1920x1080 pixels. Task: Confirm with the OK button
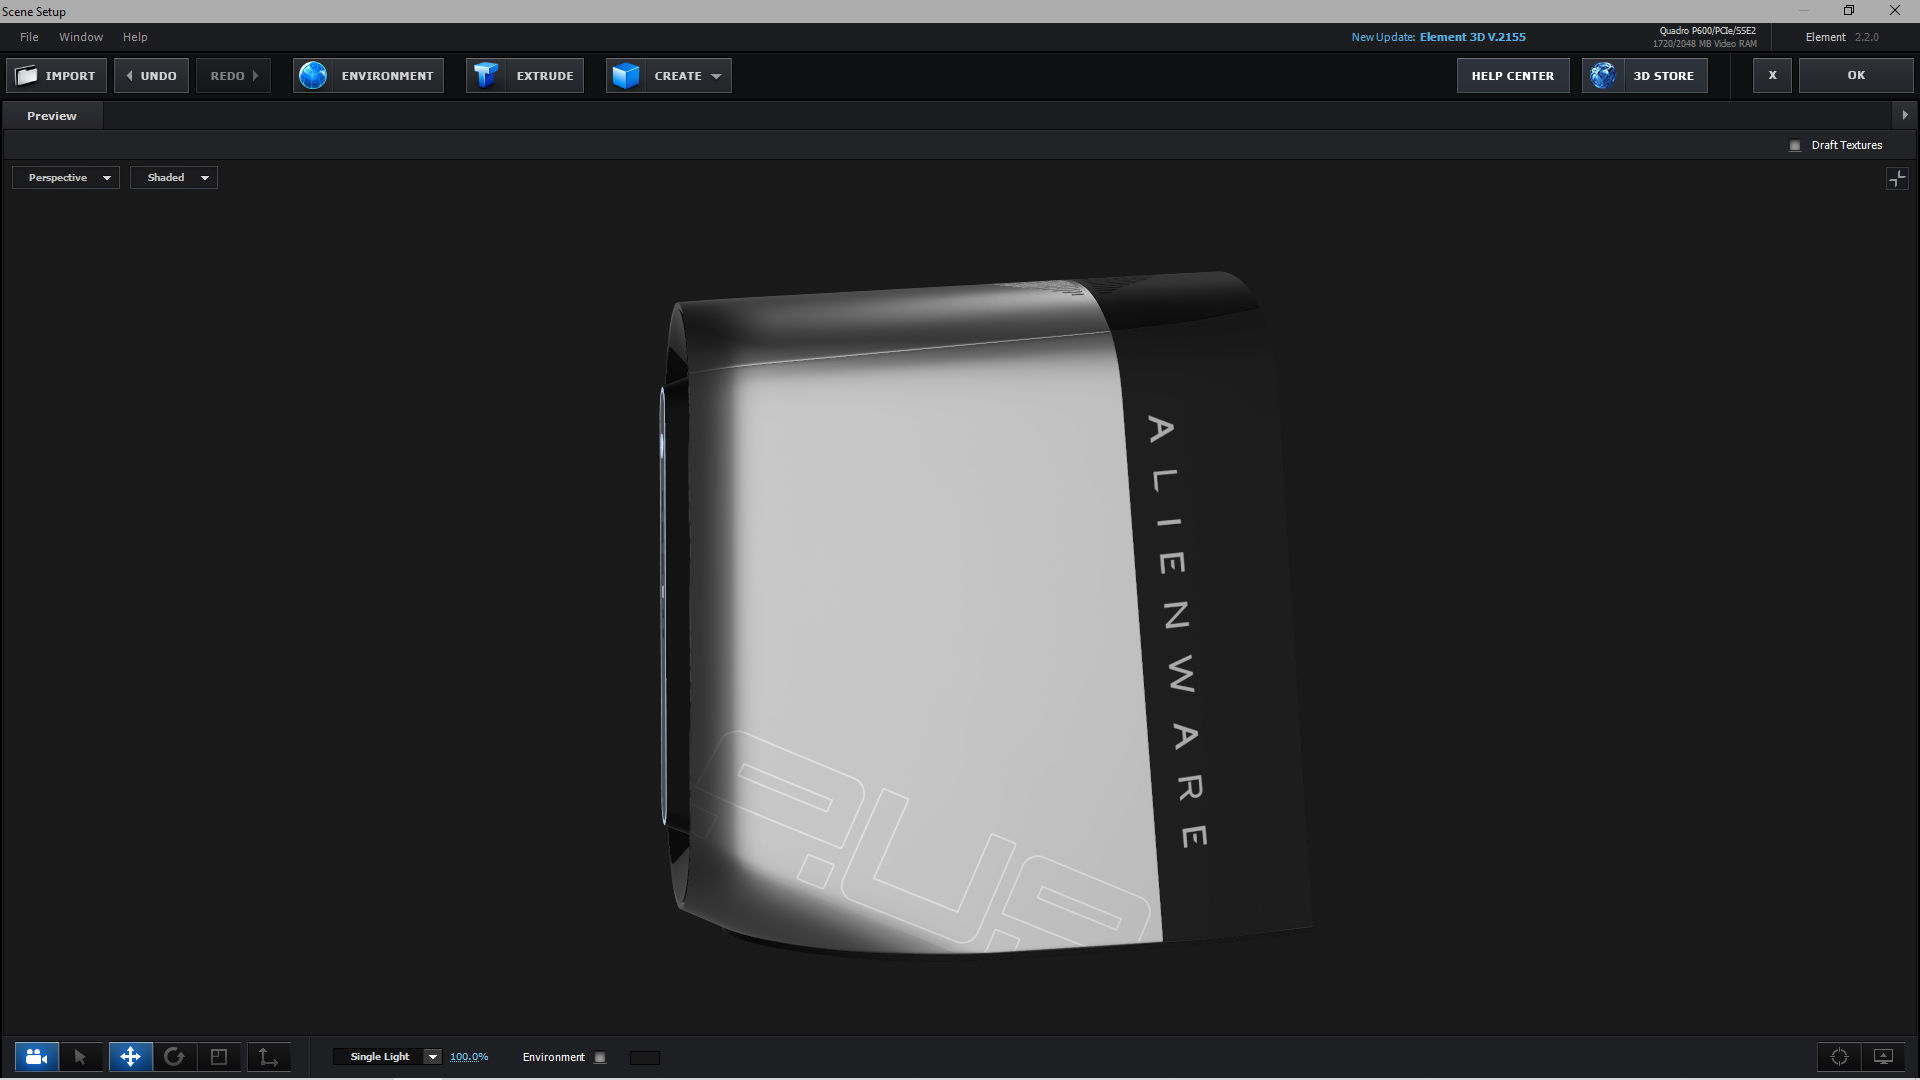tap(1856, 76)
